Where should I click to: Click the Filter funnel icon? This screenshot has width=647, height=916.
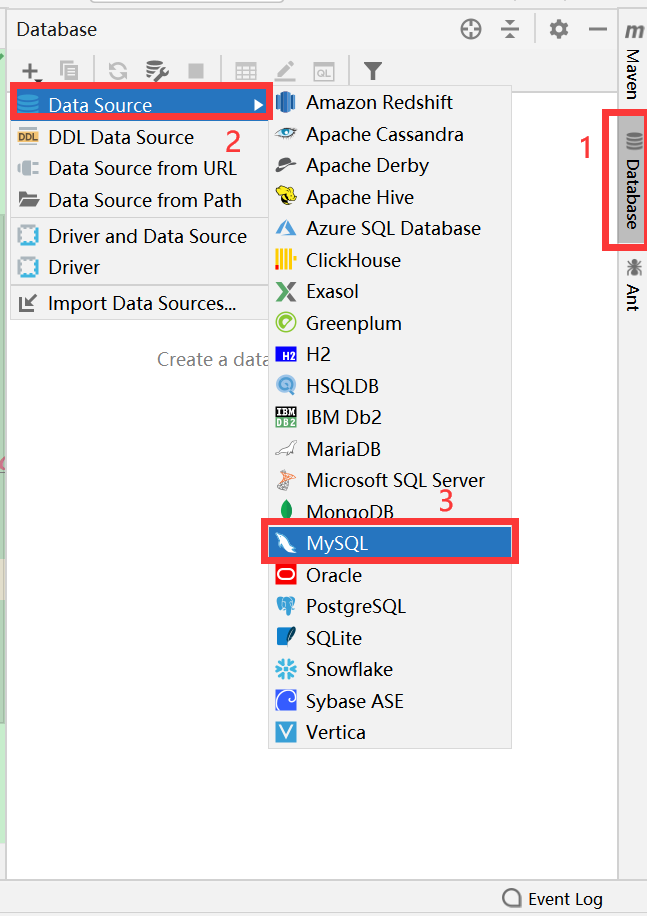[373, 71]
